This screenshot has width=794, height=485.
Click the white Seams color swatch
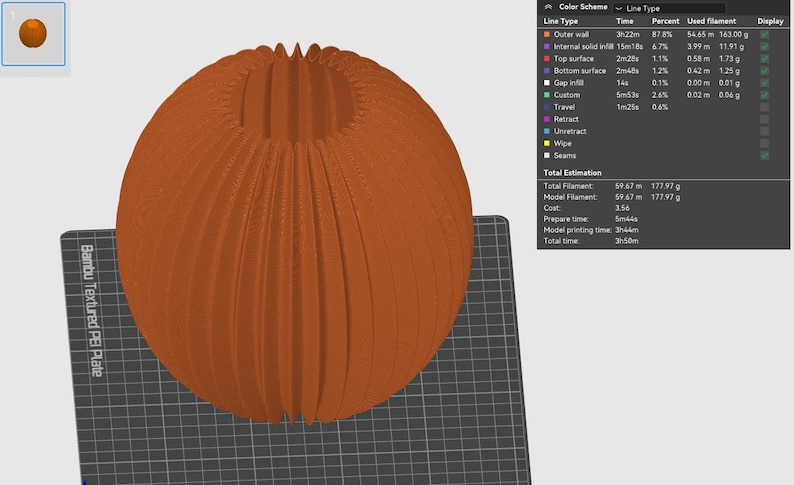click(x=547, y=155)
